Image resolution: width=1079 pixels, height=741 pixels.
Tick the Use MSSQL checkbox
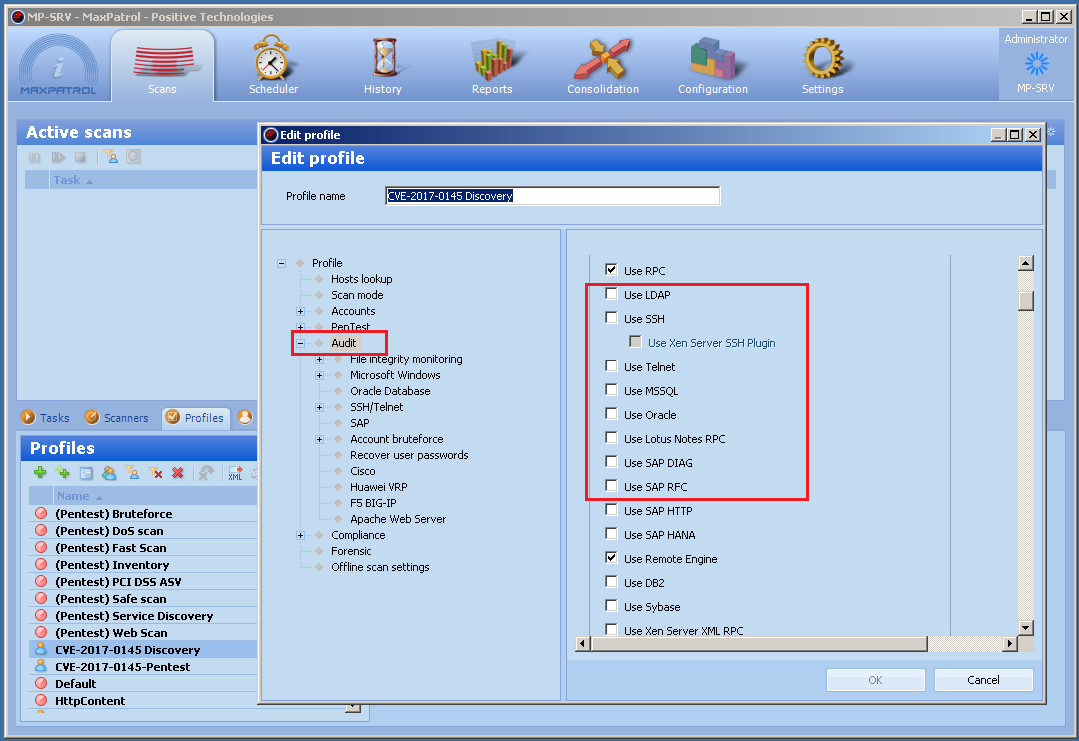point(611,390)
